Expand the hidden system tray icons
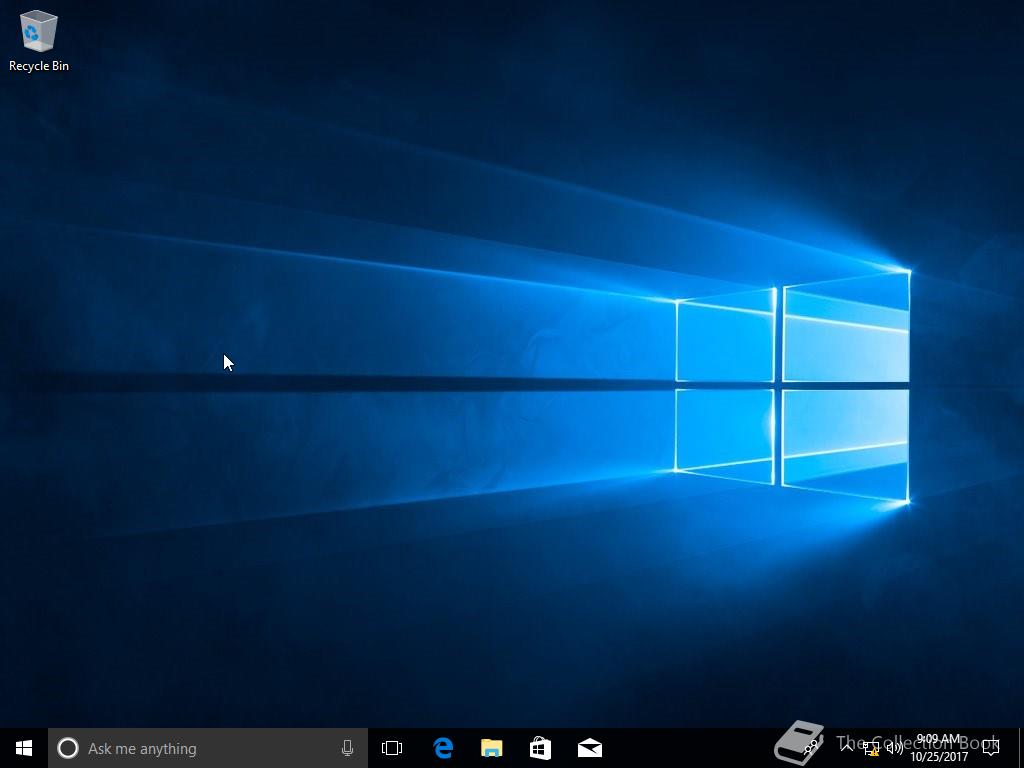 point(847,748)
